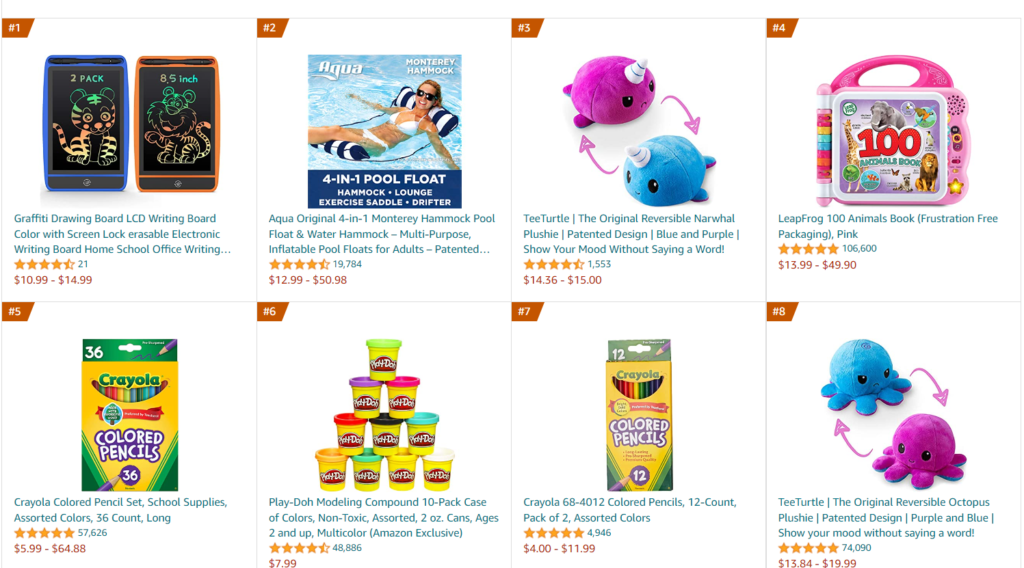Click the #1 bestseller rank badge

click(x=16, y=28)
